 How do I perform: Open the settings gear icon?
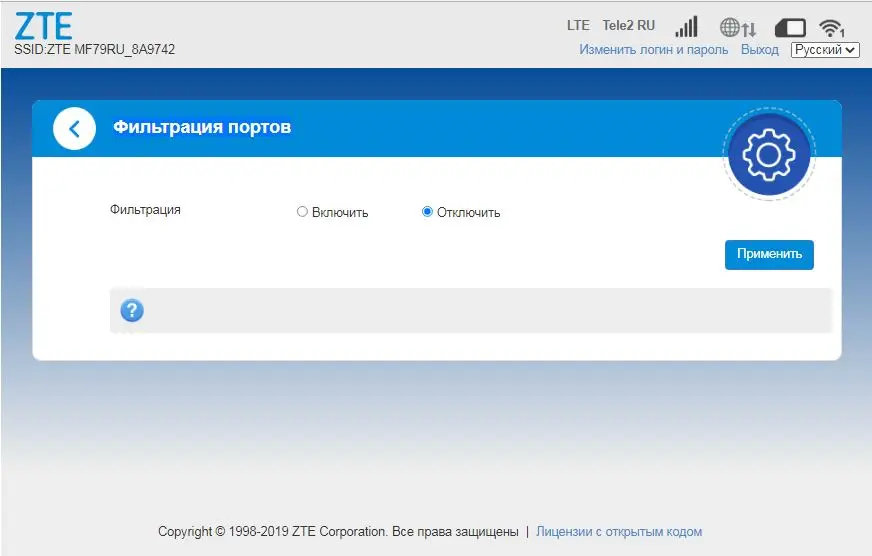pyautogui.click(x=769, y=155)
